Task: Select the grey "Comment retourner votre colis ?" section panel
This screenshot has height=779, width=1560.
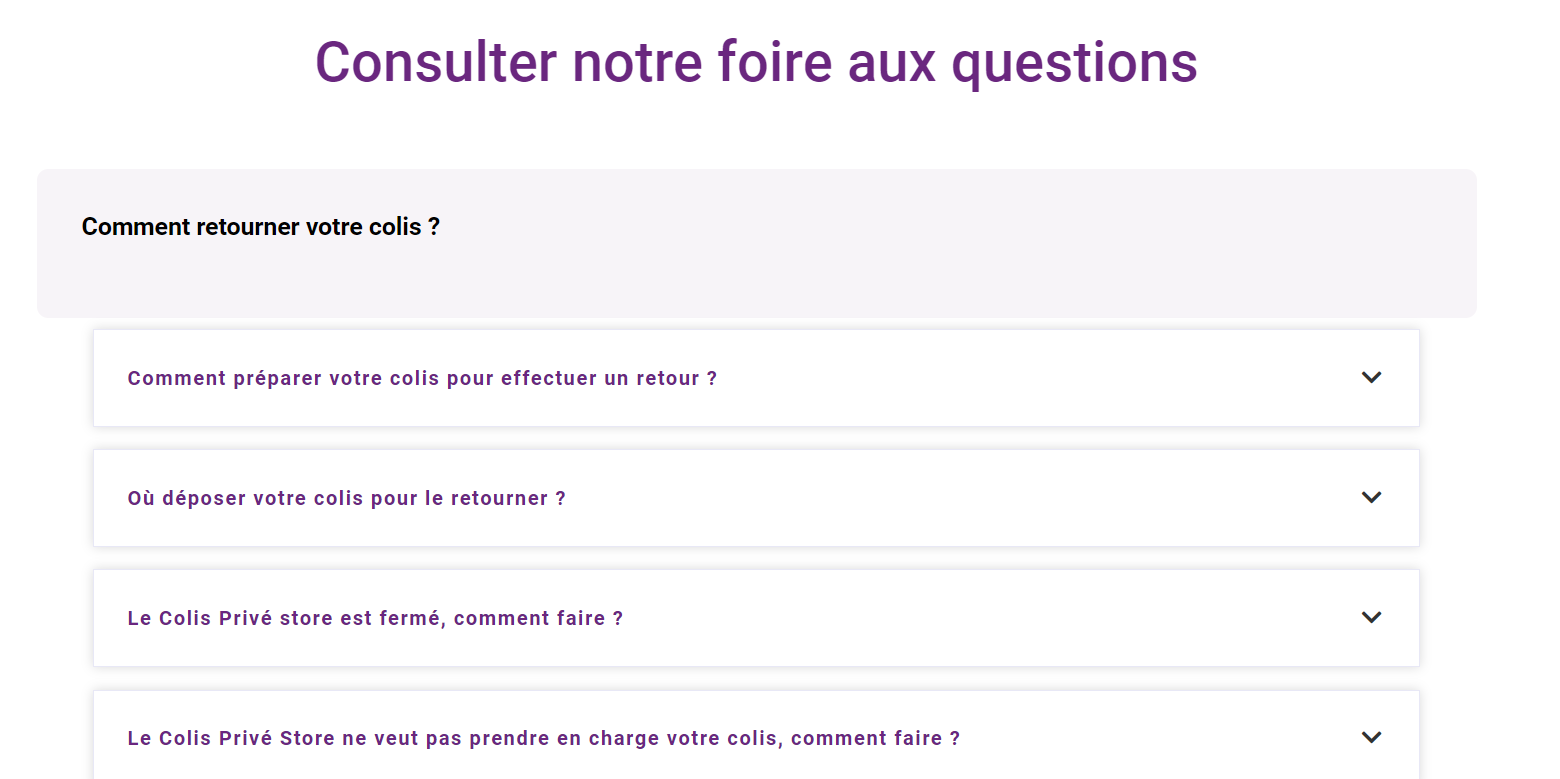Action: click(756, 243)
